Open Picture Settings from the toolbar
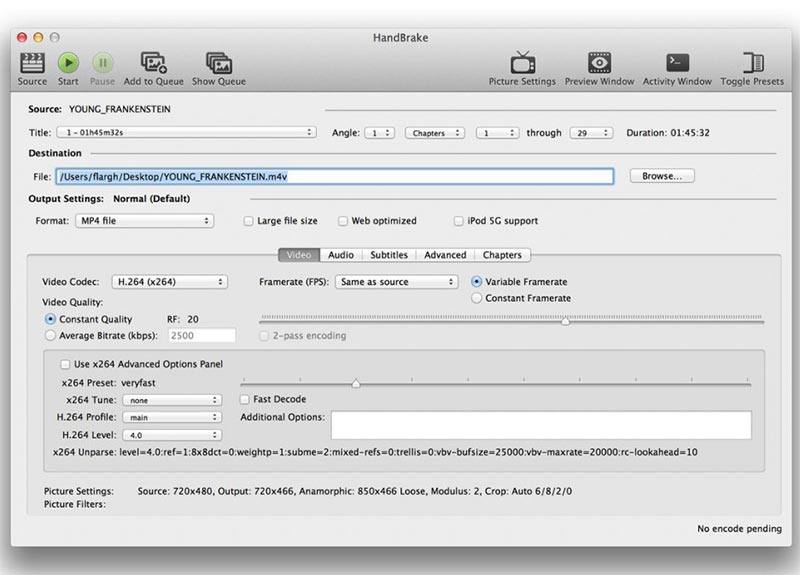 (x=522, y=63)
